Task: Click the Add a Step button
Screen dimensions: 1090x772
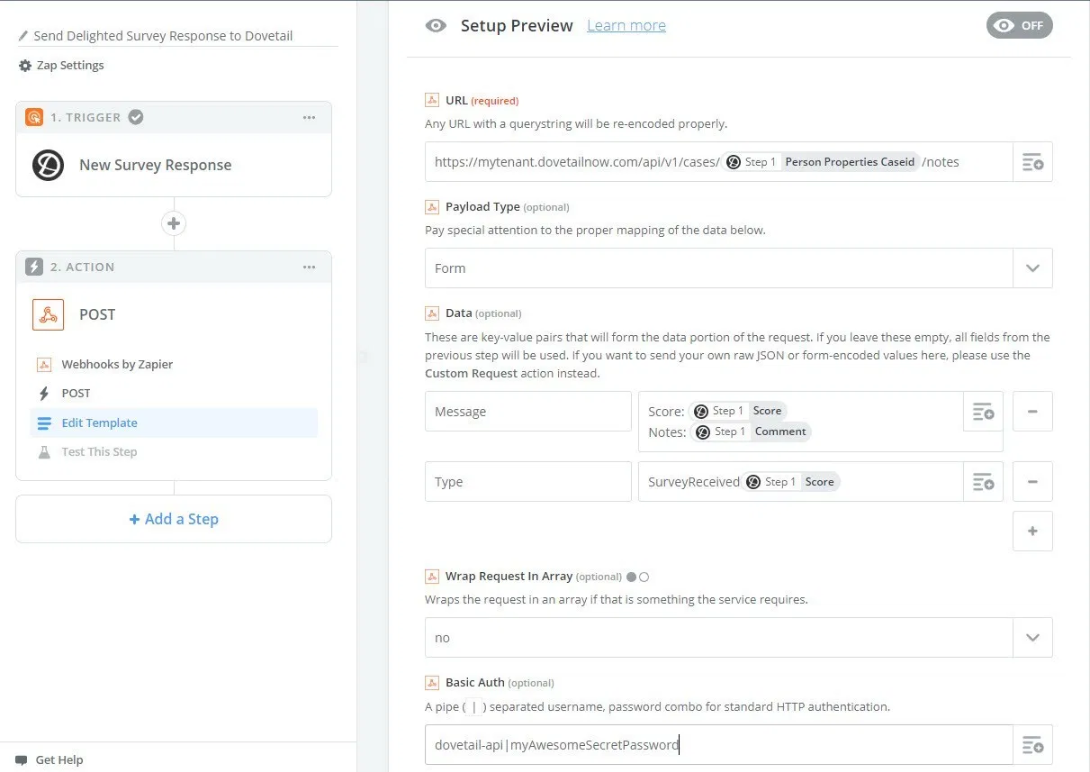Action: (x=173, y=519)
